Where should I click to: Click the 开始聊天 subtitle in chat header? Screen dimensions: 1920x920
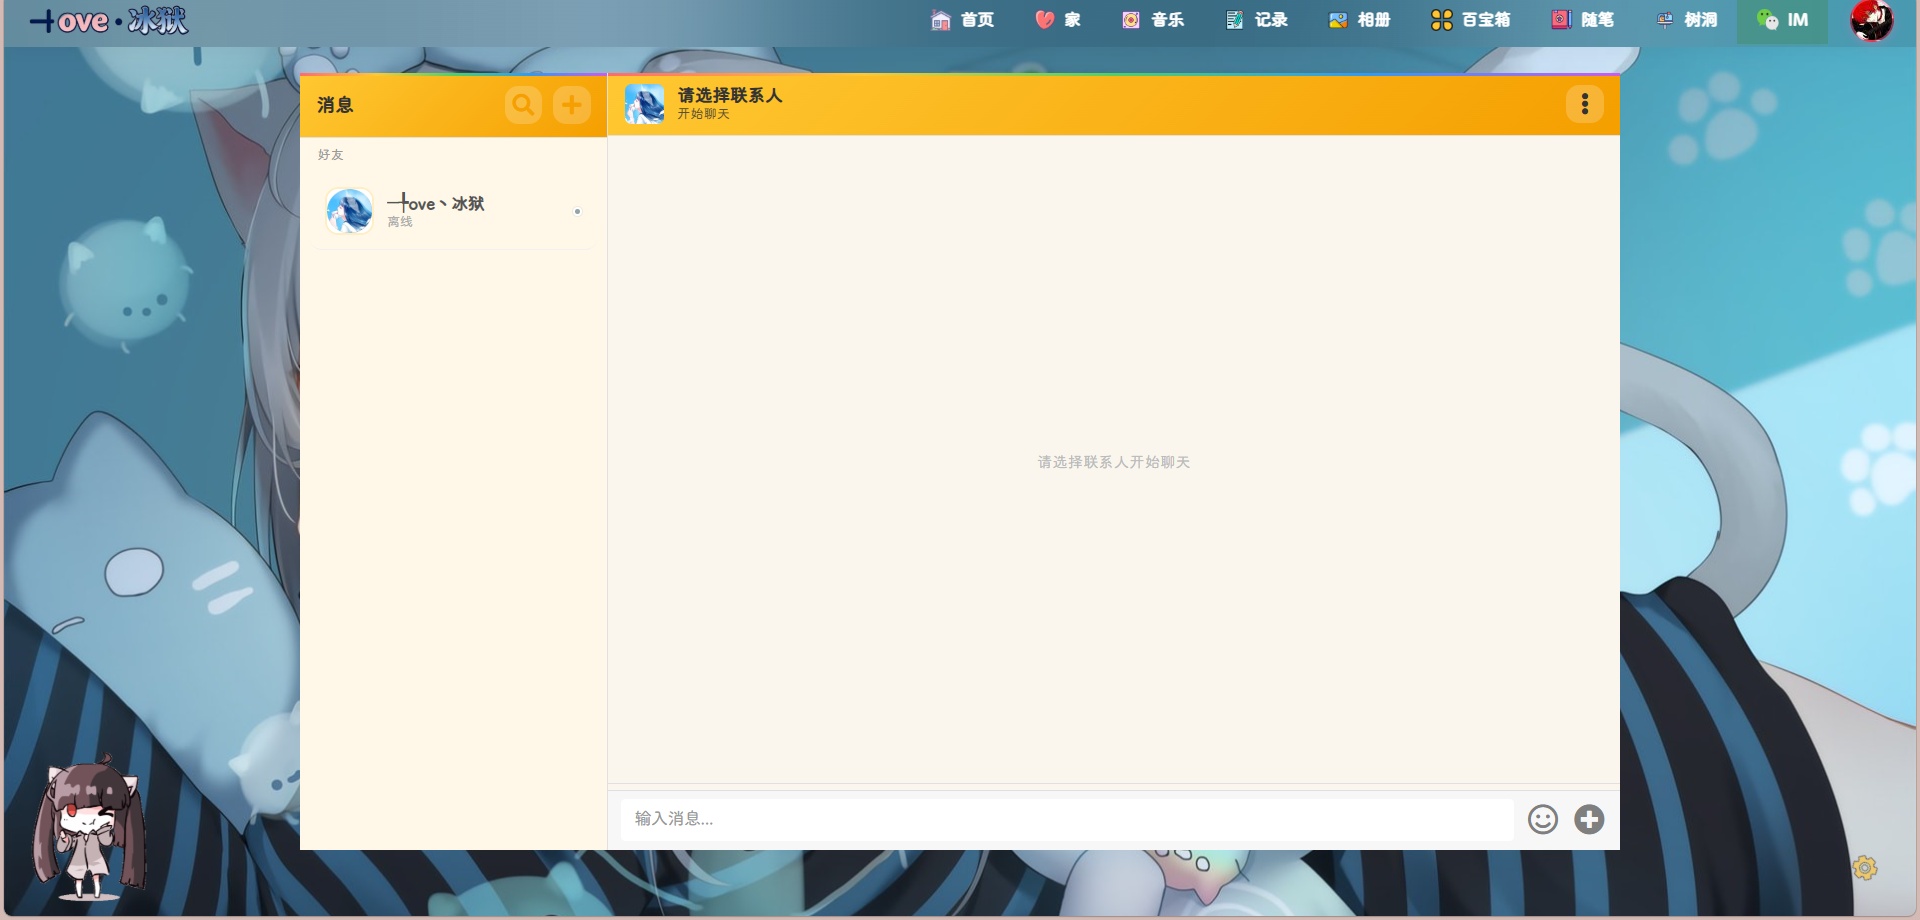(x=704, y=114)
